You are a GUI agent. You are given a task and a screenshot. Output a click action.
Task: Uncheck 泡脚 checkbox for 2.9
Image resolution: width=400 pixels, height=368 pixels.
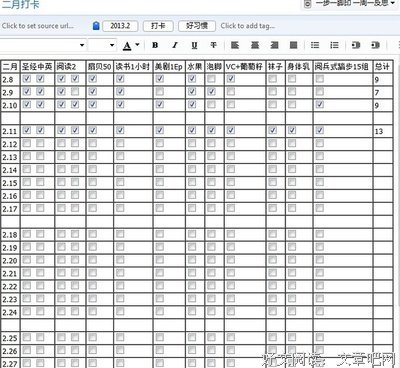pos(211,91)
